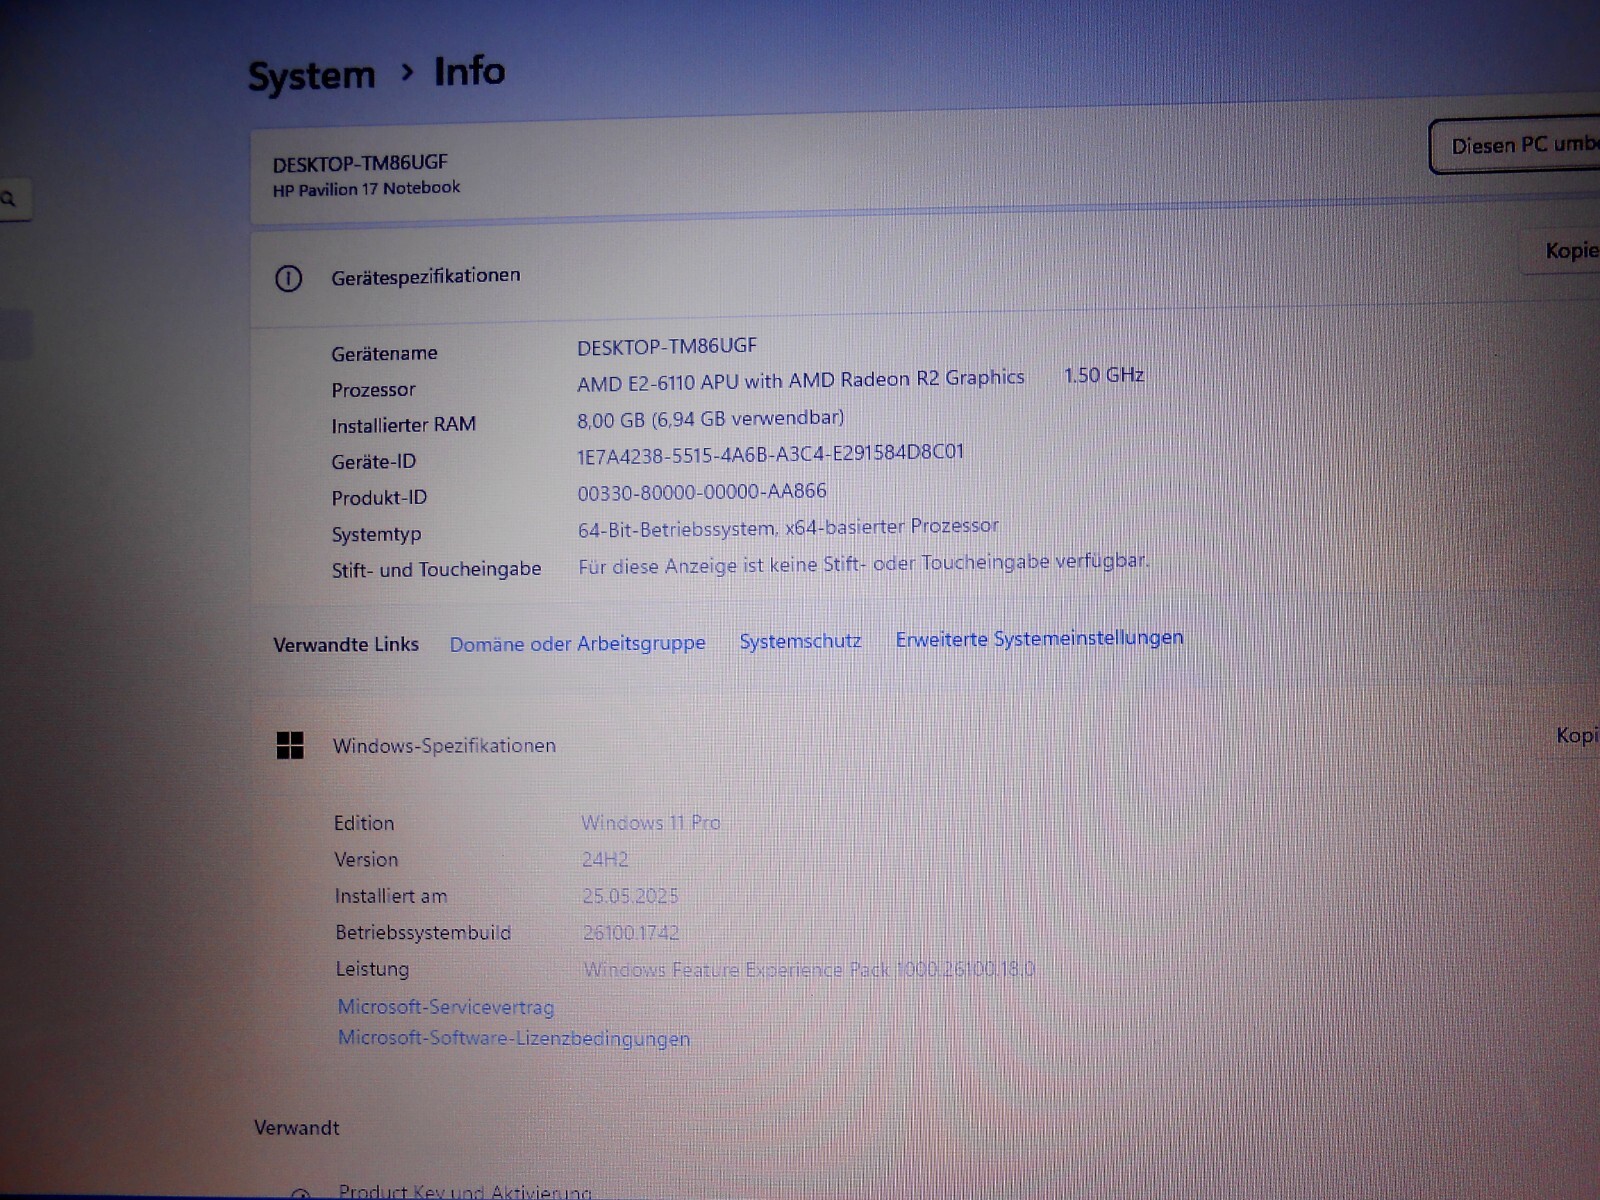Click the breadcrumb chevron between System and Info
Viewport: 1600px width, 1200px height.
point(406,72)
